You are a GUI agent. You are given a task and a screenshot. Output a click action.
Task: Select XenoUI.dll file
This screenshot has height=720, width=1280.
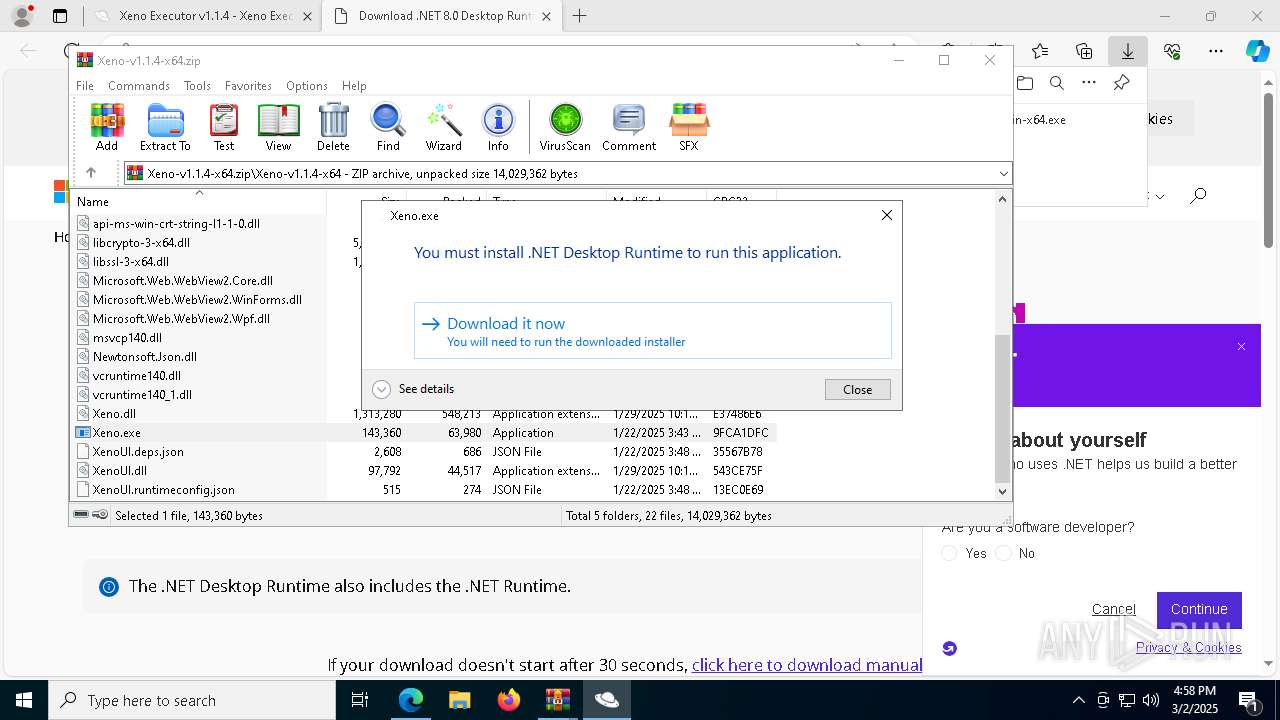pyautogui.click(x=119, y=470)
